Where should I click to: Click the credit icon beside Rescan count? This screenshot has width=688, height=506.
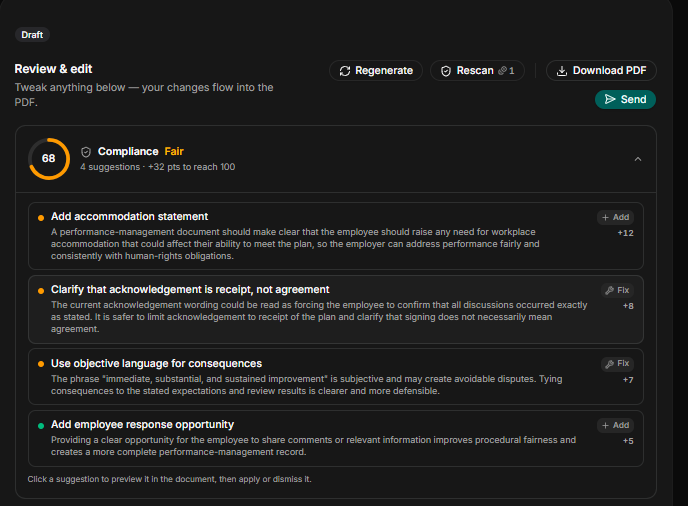coord(502,71)
